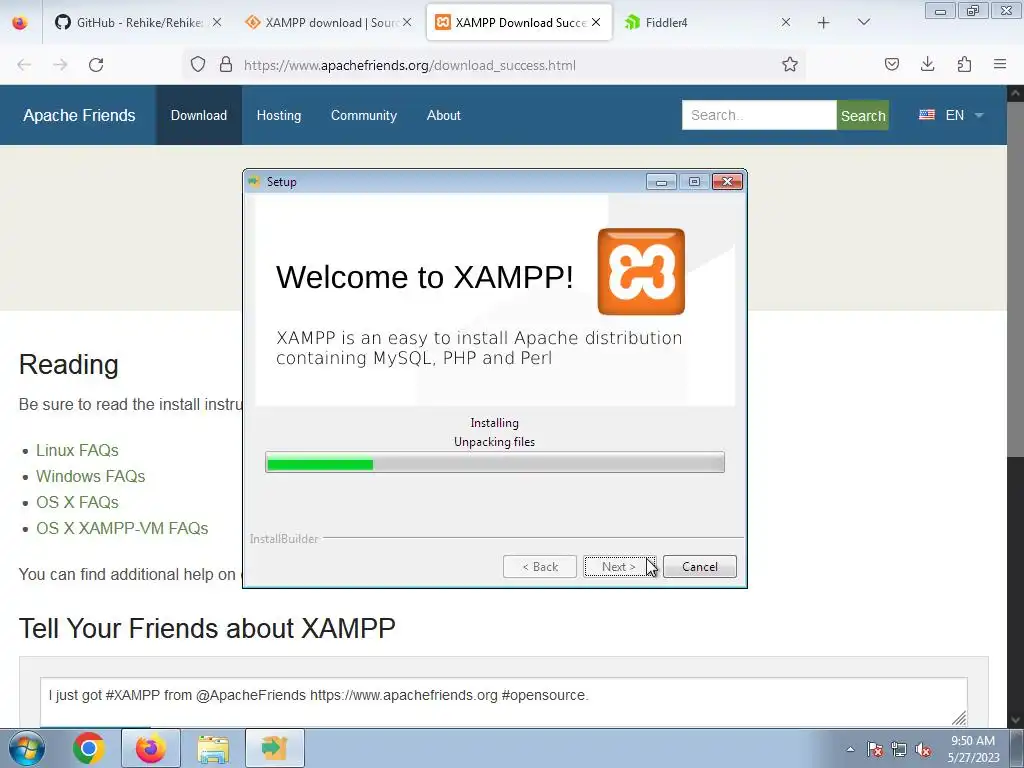
Task: Open Windows Explorer from the taskbar
Action: point(213,748)
